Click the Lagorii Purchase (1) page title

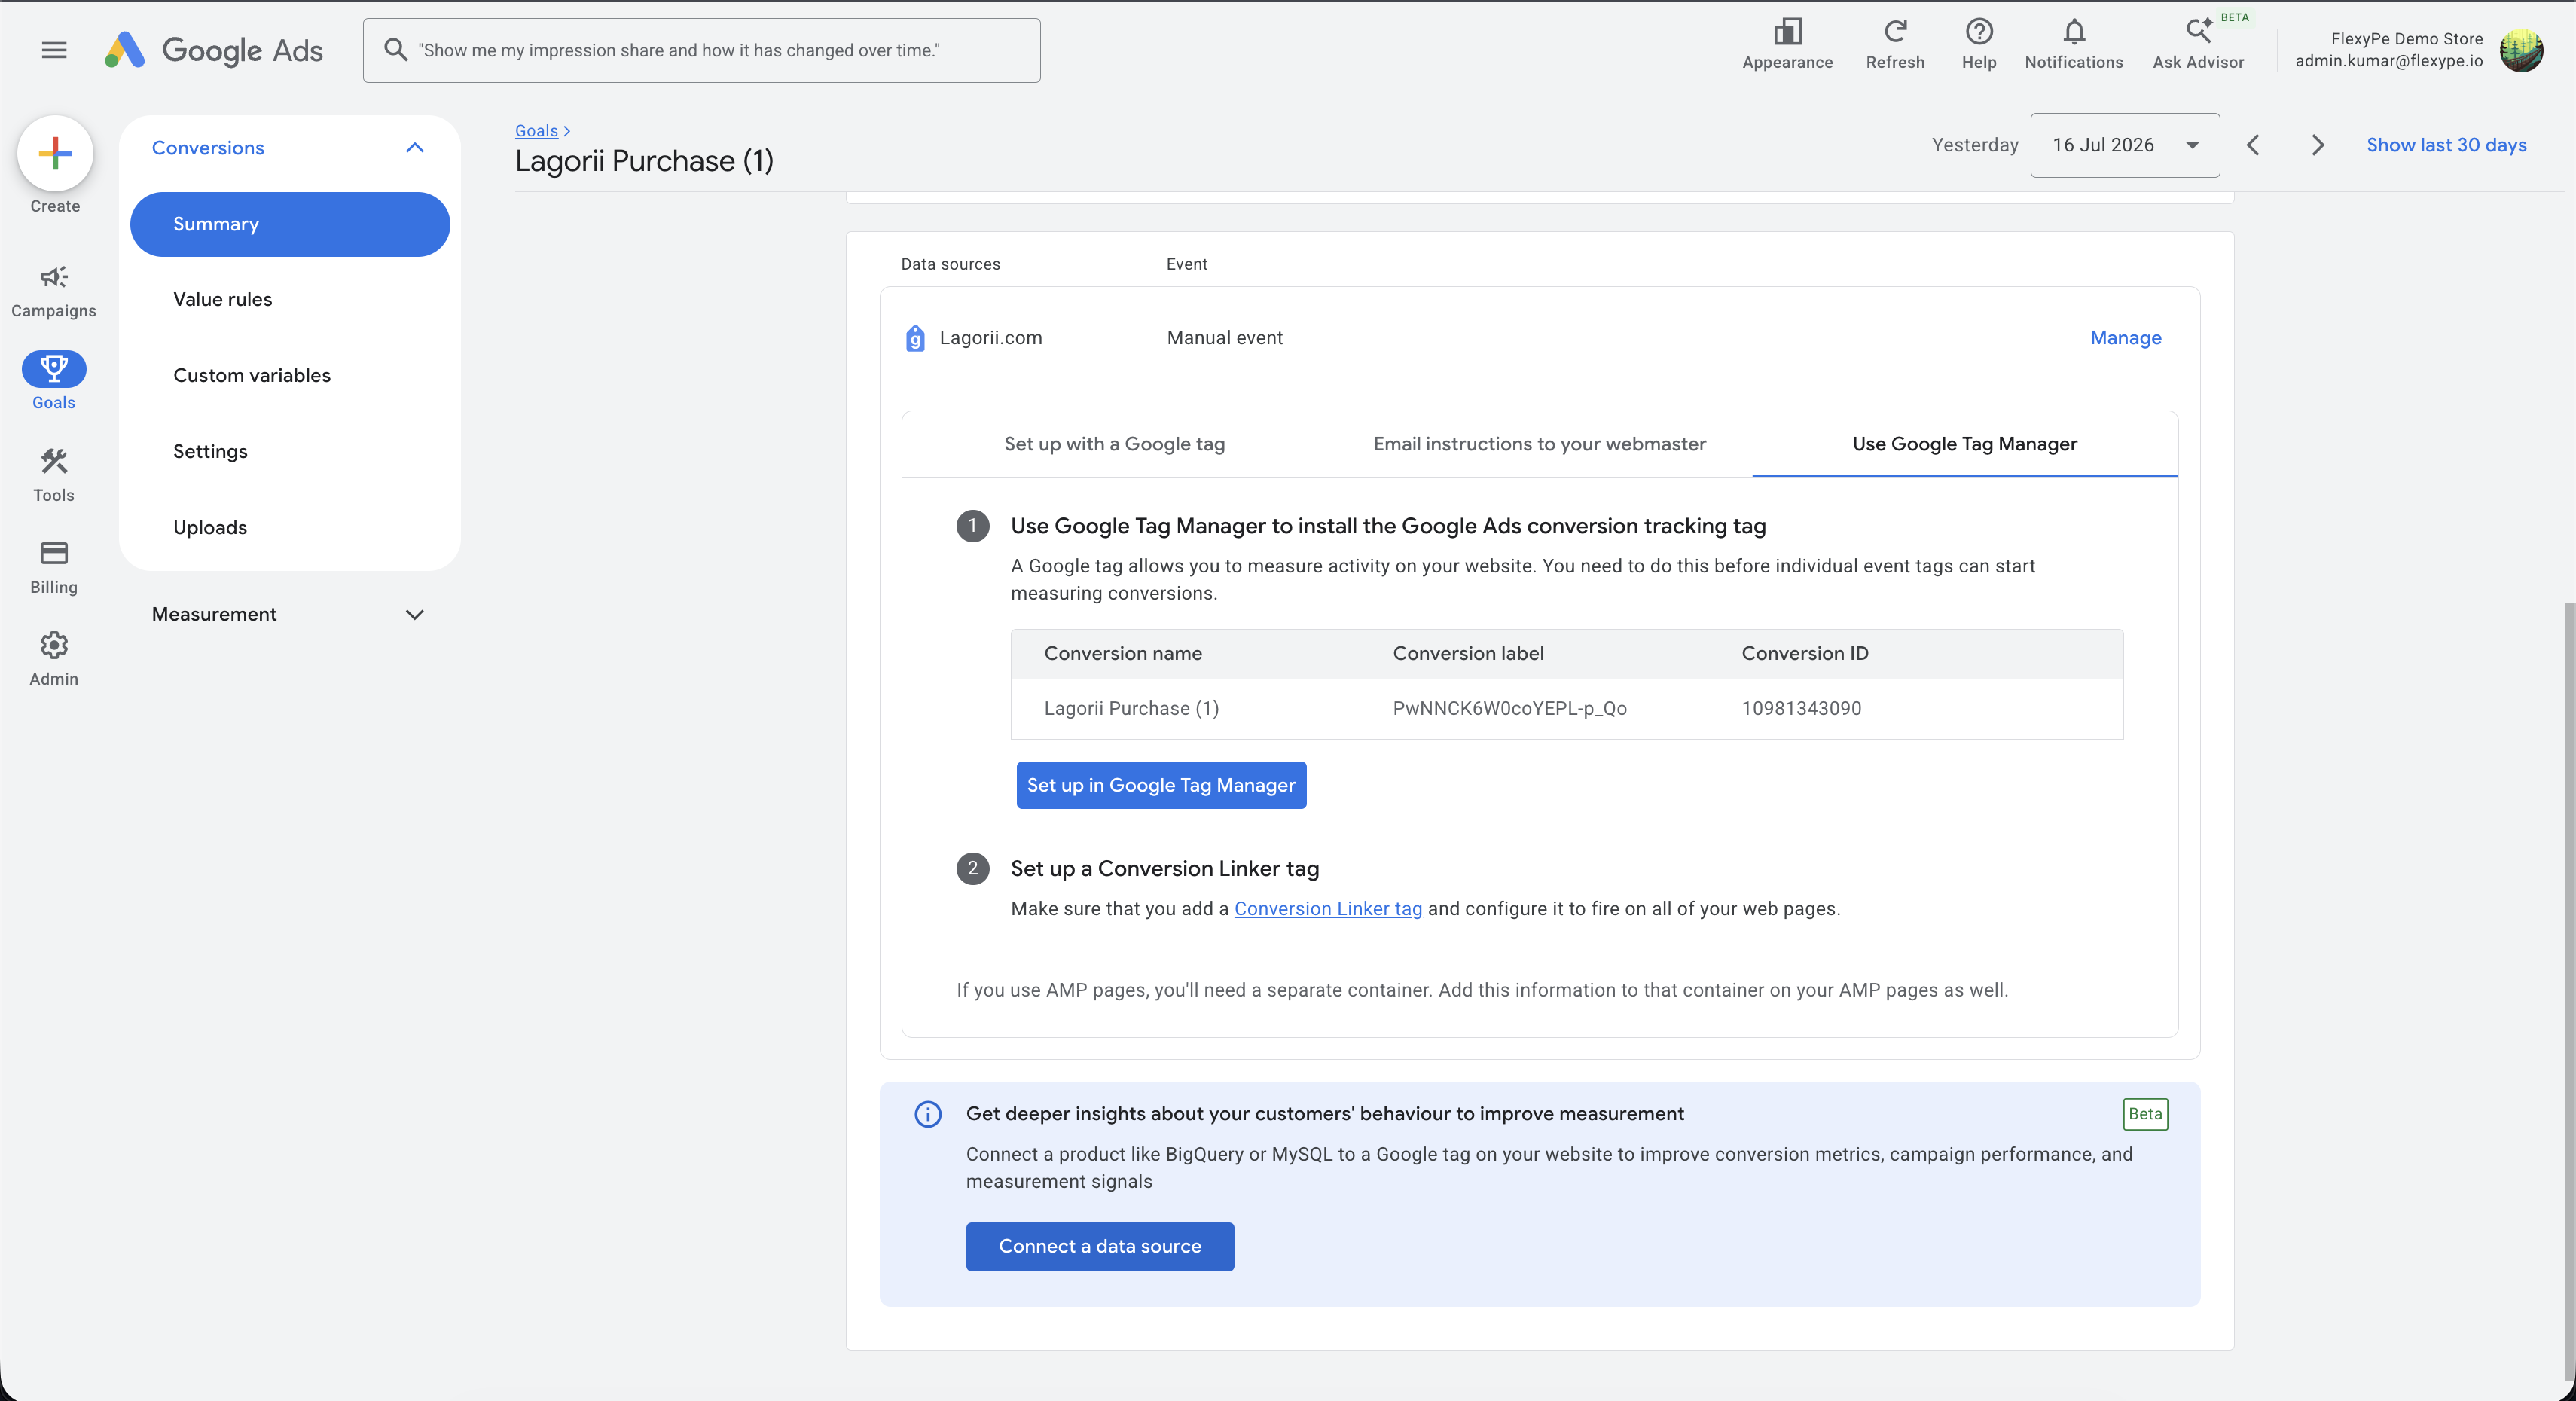pos(645,161)
